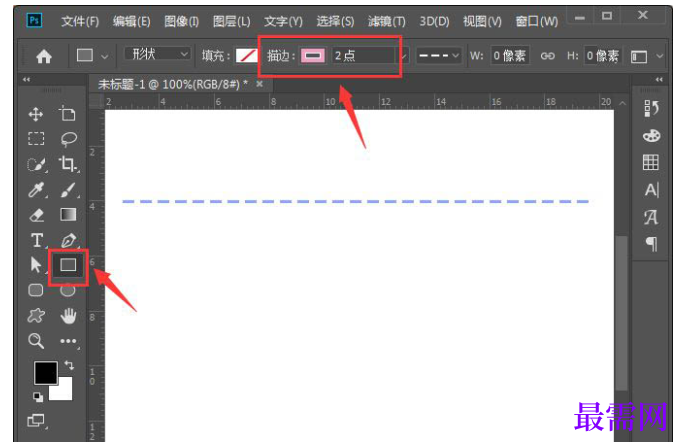Collapse the left toolbox panel arrows

pos(26,80)
